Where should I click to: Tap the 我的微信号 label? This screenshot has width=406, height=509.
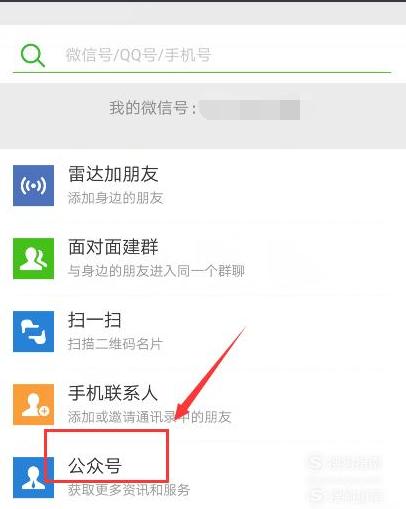click(x=153, y=108)
